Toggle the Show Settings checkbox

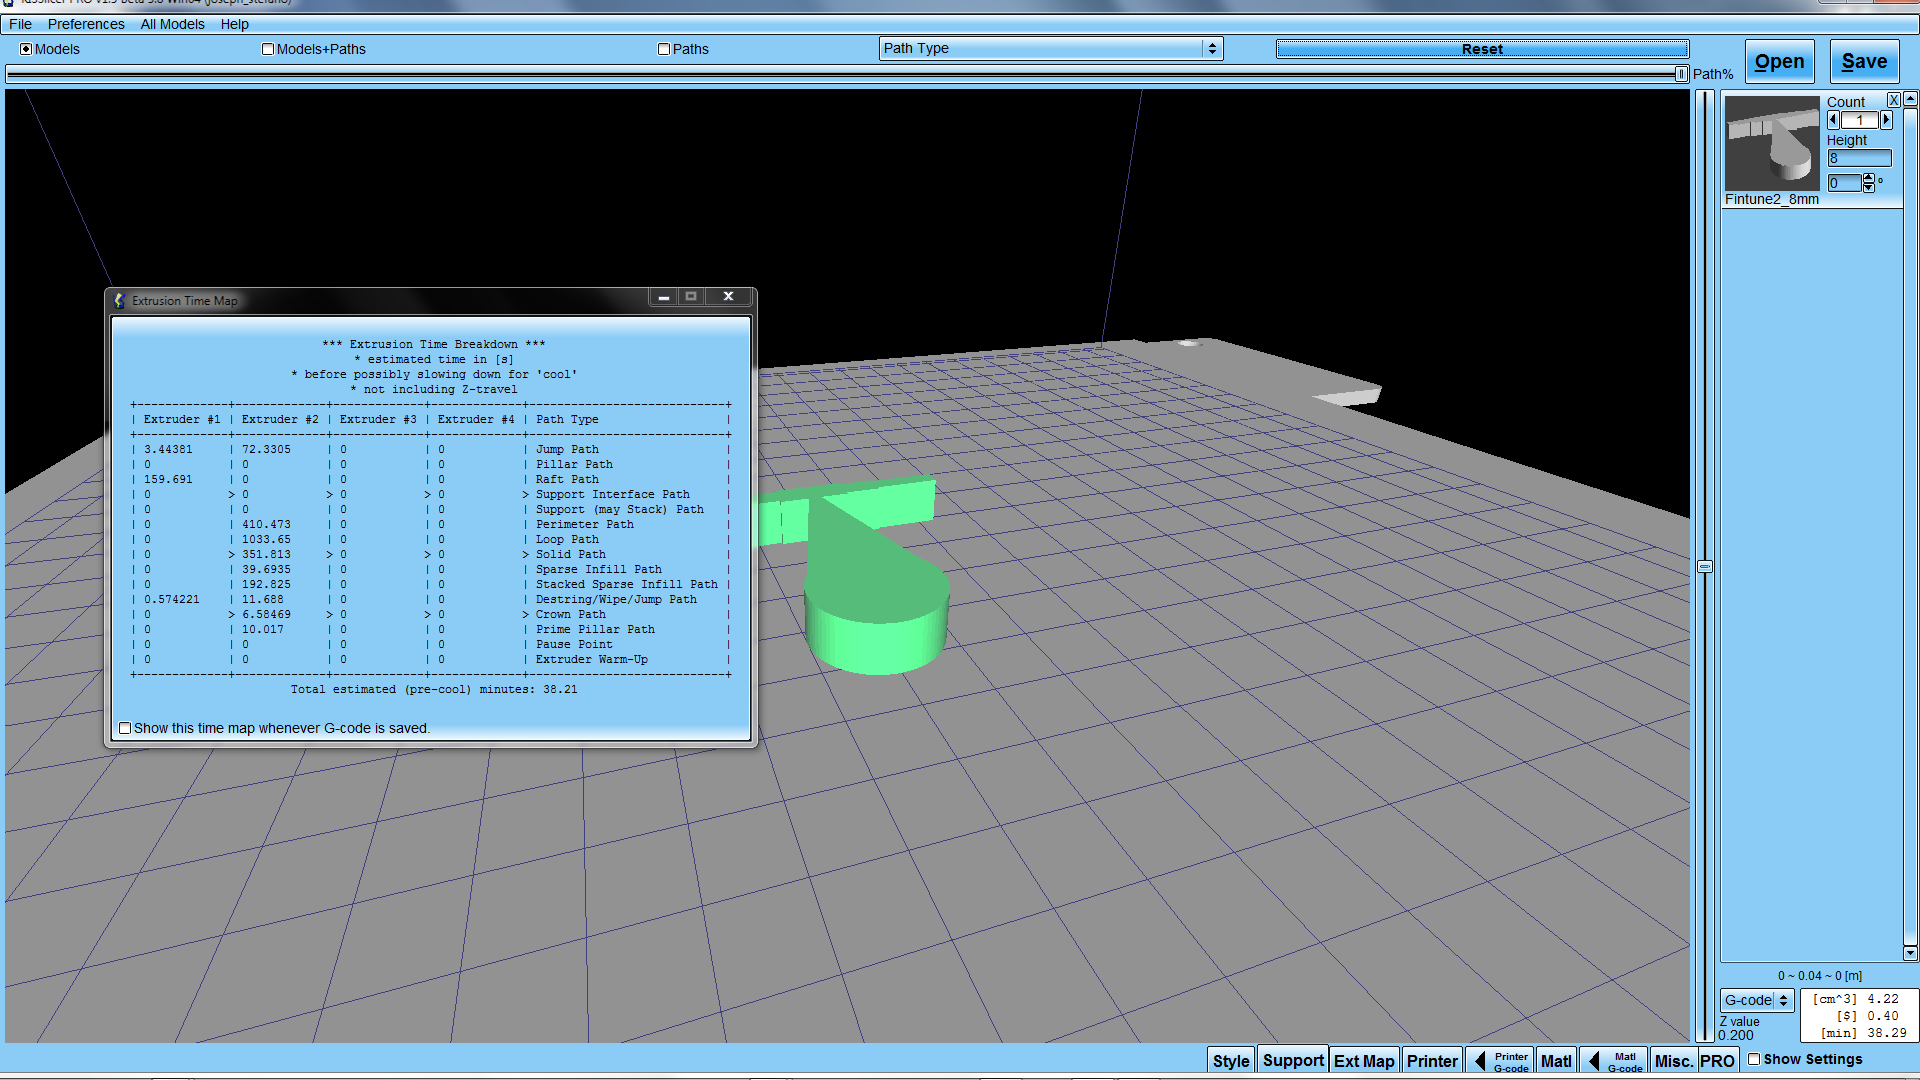(x=1754, y=1059)
